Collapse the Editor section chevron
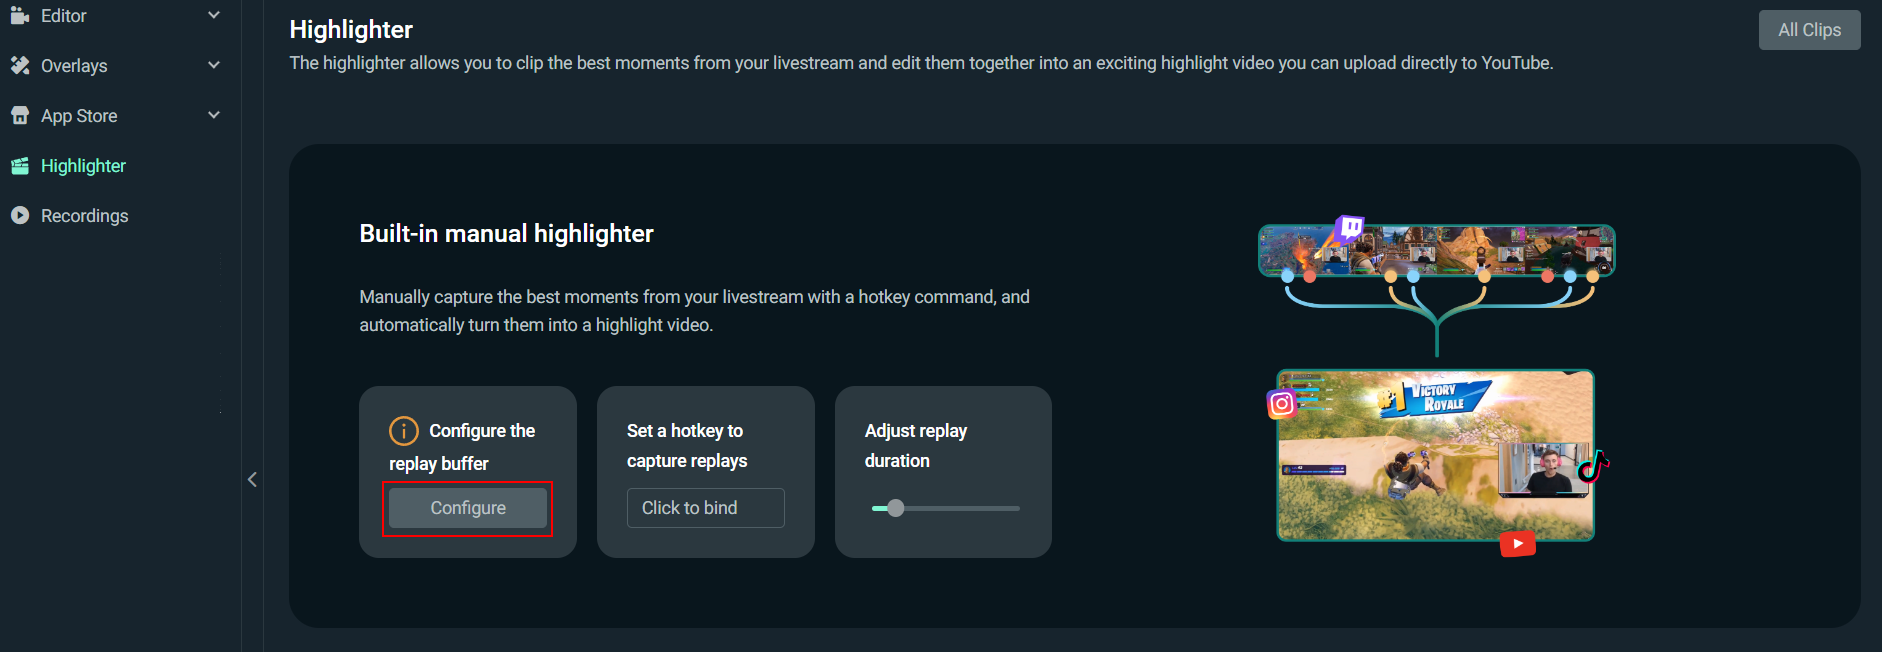This screenshot has width=1882, height=652. pyautogui.click(x=213, y=15)
